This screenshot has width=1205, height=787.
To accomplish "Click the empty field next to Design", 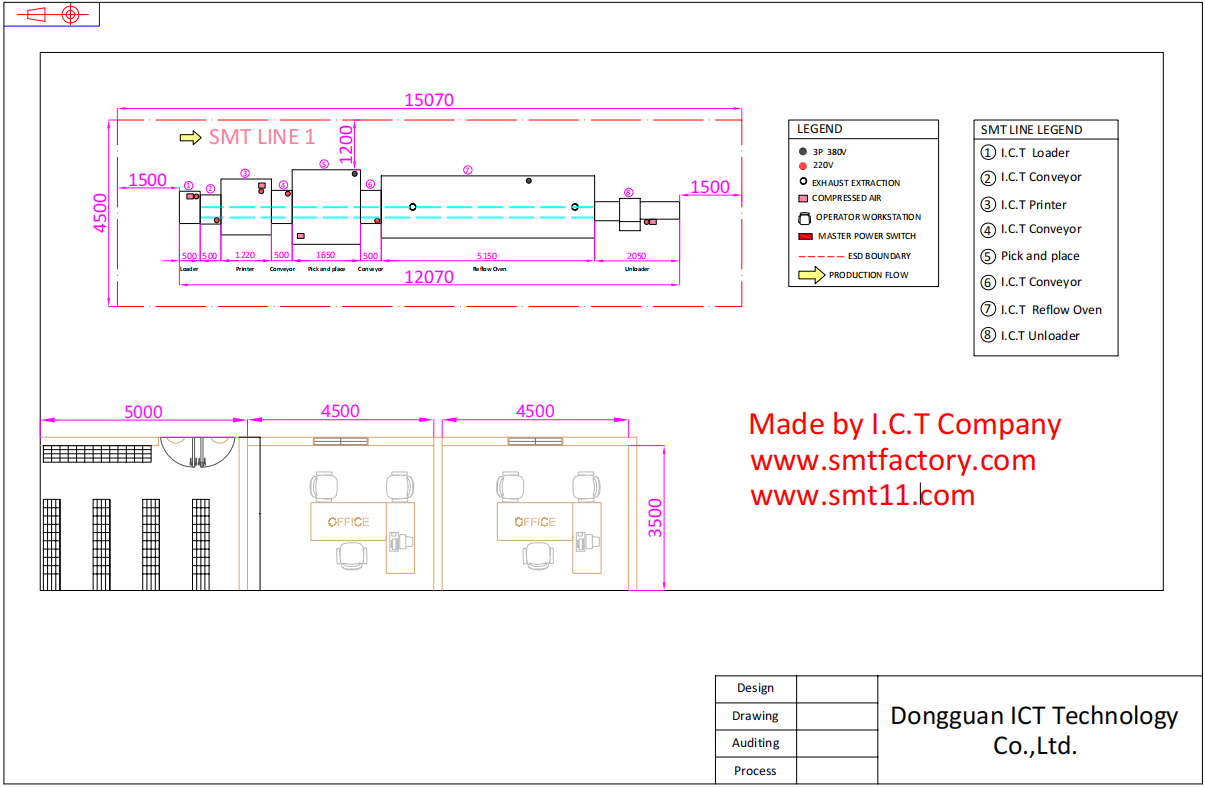I will (x=836, y=689).
